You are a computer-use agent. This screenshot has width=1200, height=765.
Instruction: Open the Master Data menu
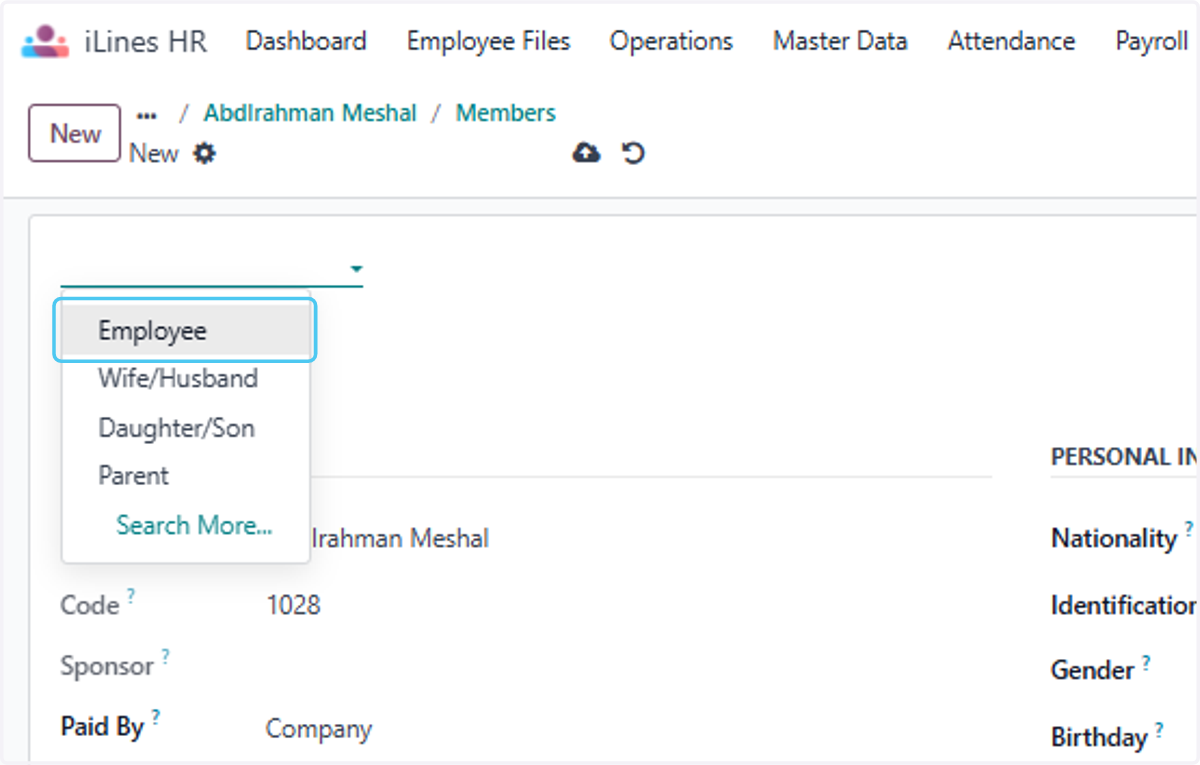click(x=840, y=41)
